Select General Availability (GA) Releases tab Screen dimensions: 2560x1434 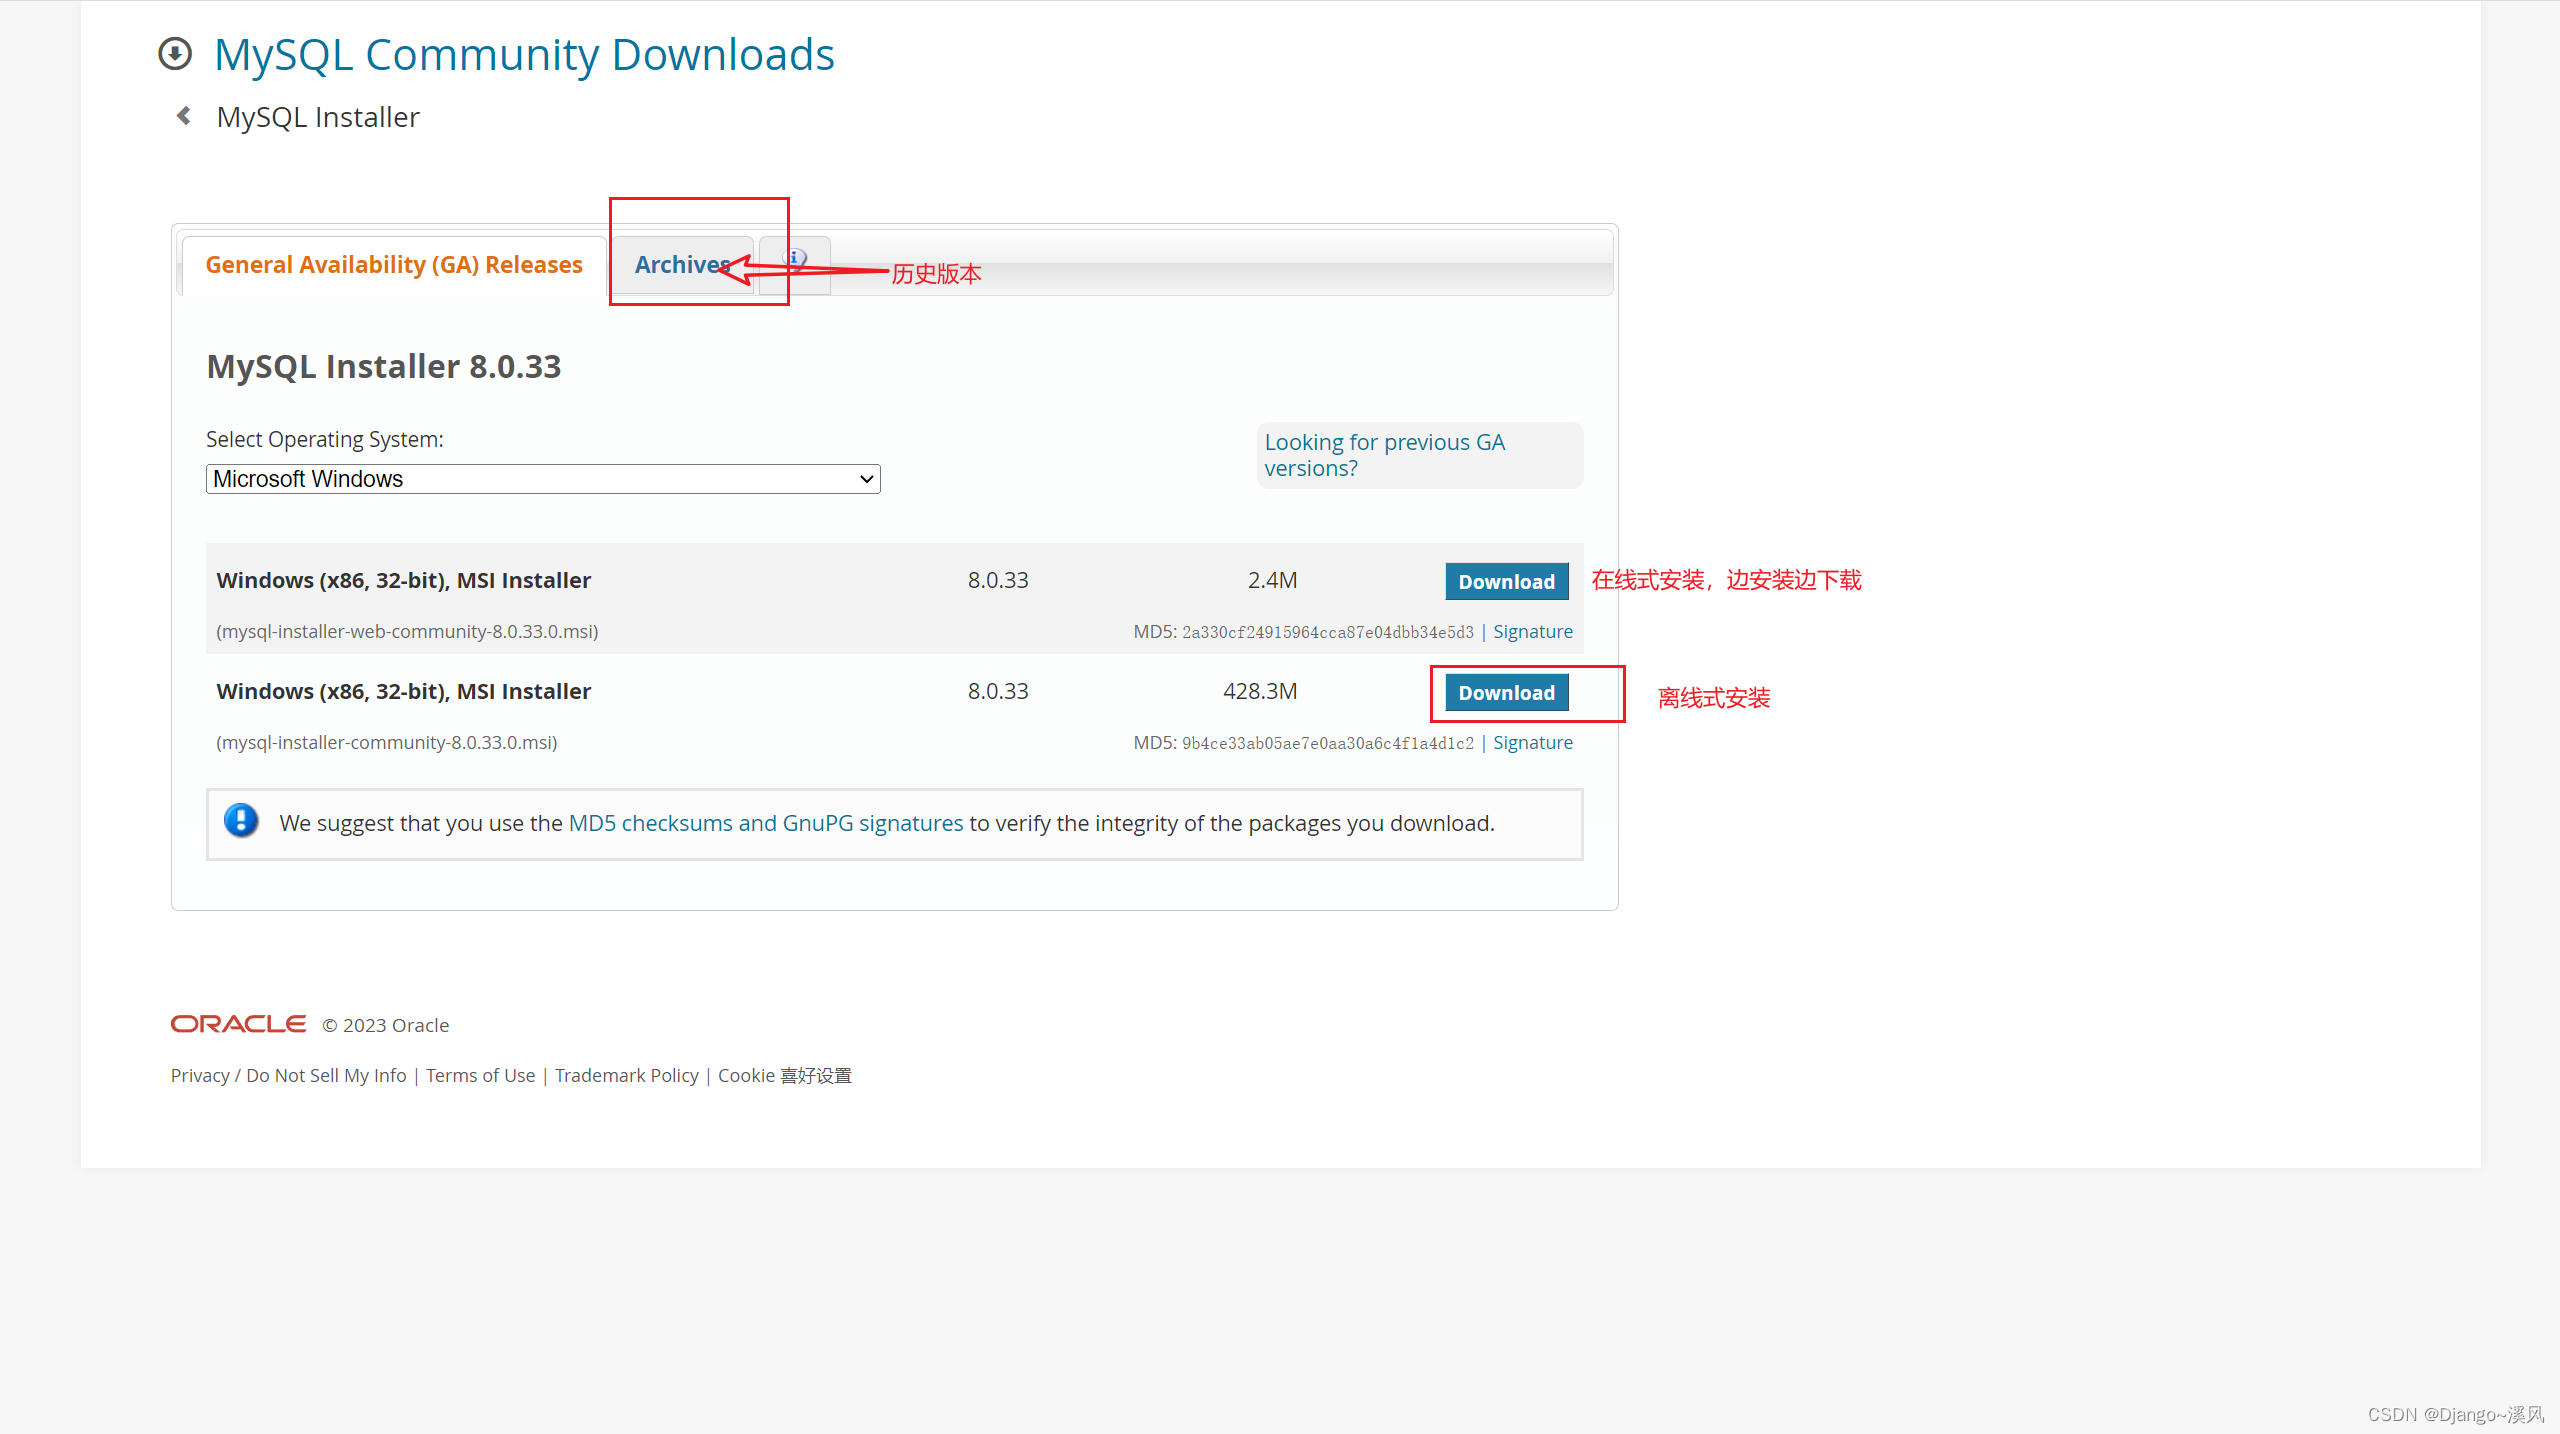click(x=394, y=265)
